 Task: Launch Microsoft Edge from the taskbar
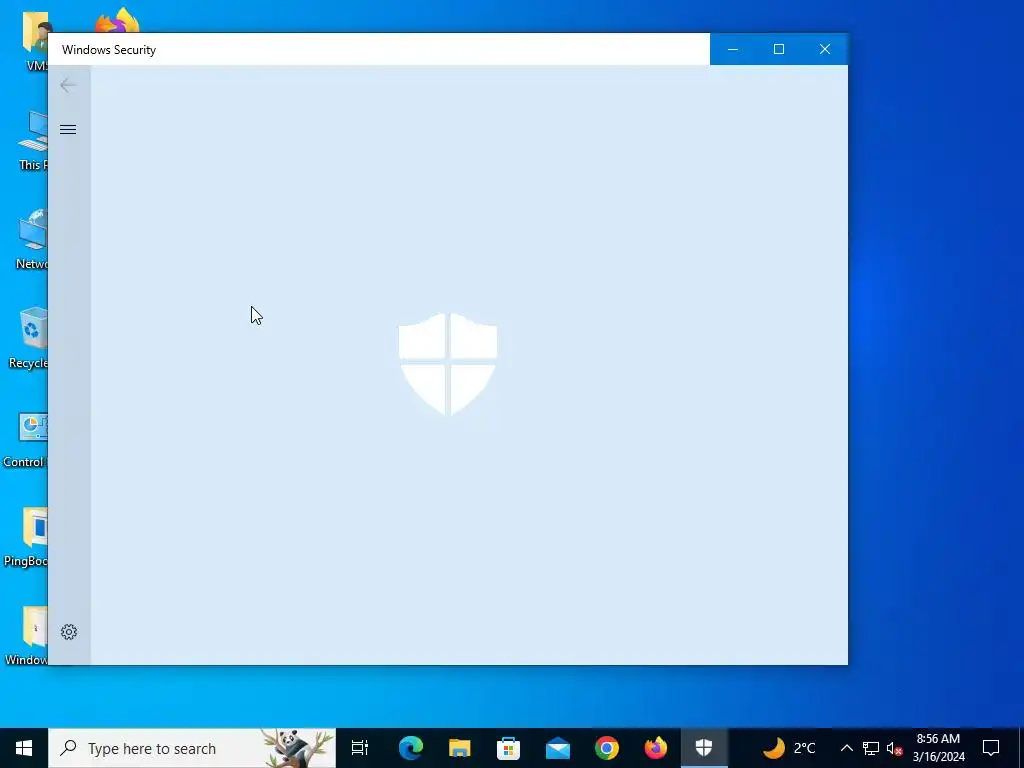click(411, 748)
